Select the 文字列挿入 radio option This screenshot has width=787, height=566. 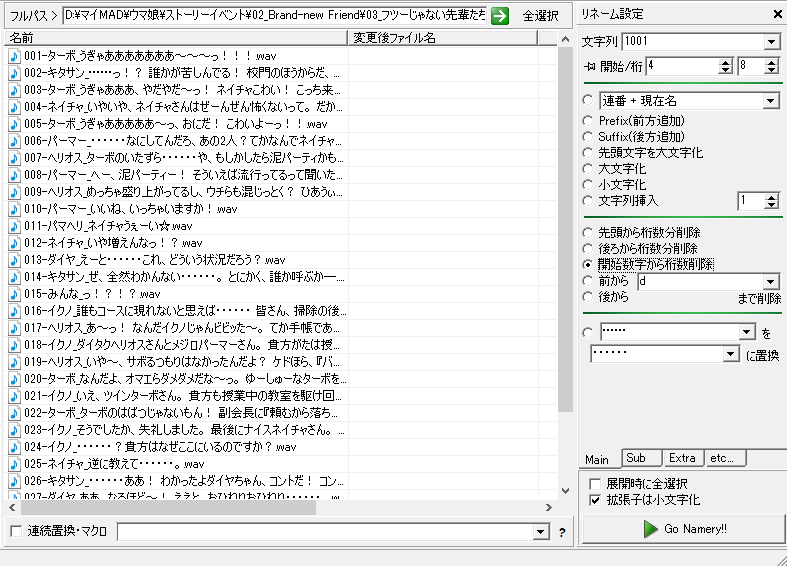(x=587, y=201)
